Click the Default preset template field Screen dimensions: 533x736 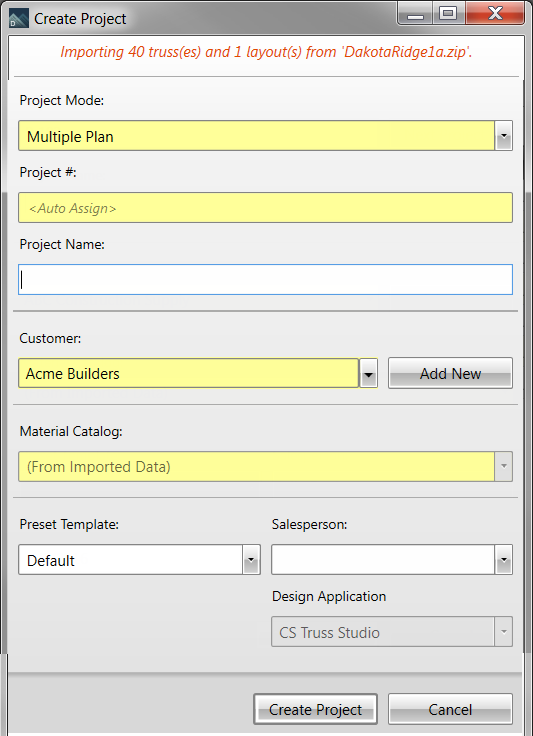[x=130, y=560]
